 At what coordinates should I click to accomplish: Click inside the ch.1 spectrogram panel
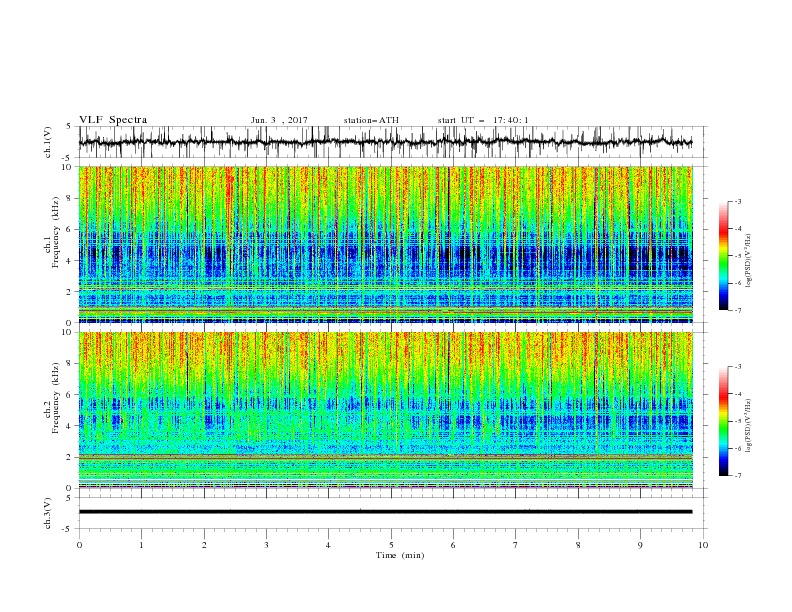385,244
